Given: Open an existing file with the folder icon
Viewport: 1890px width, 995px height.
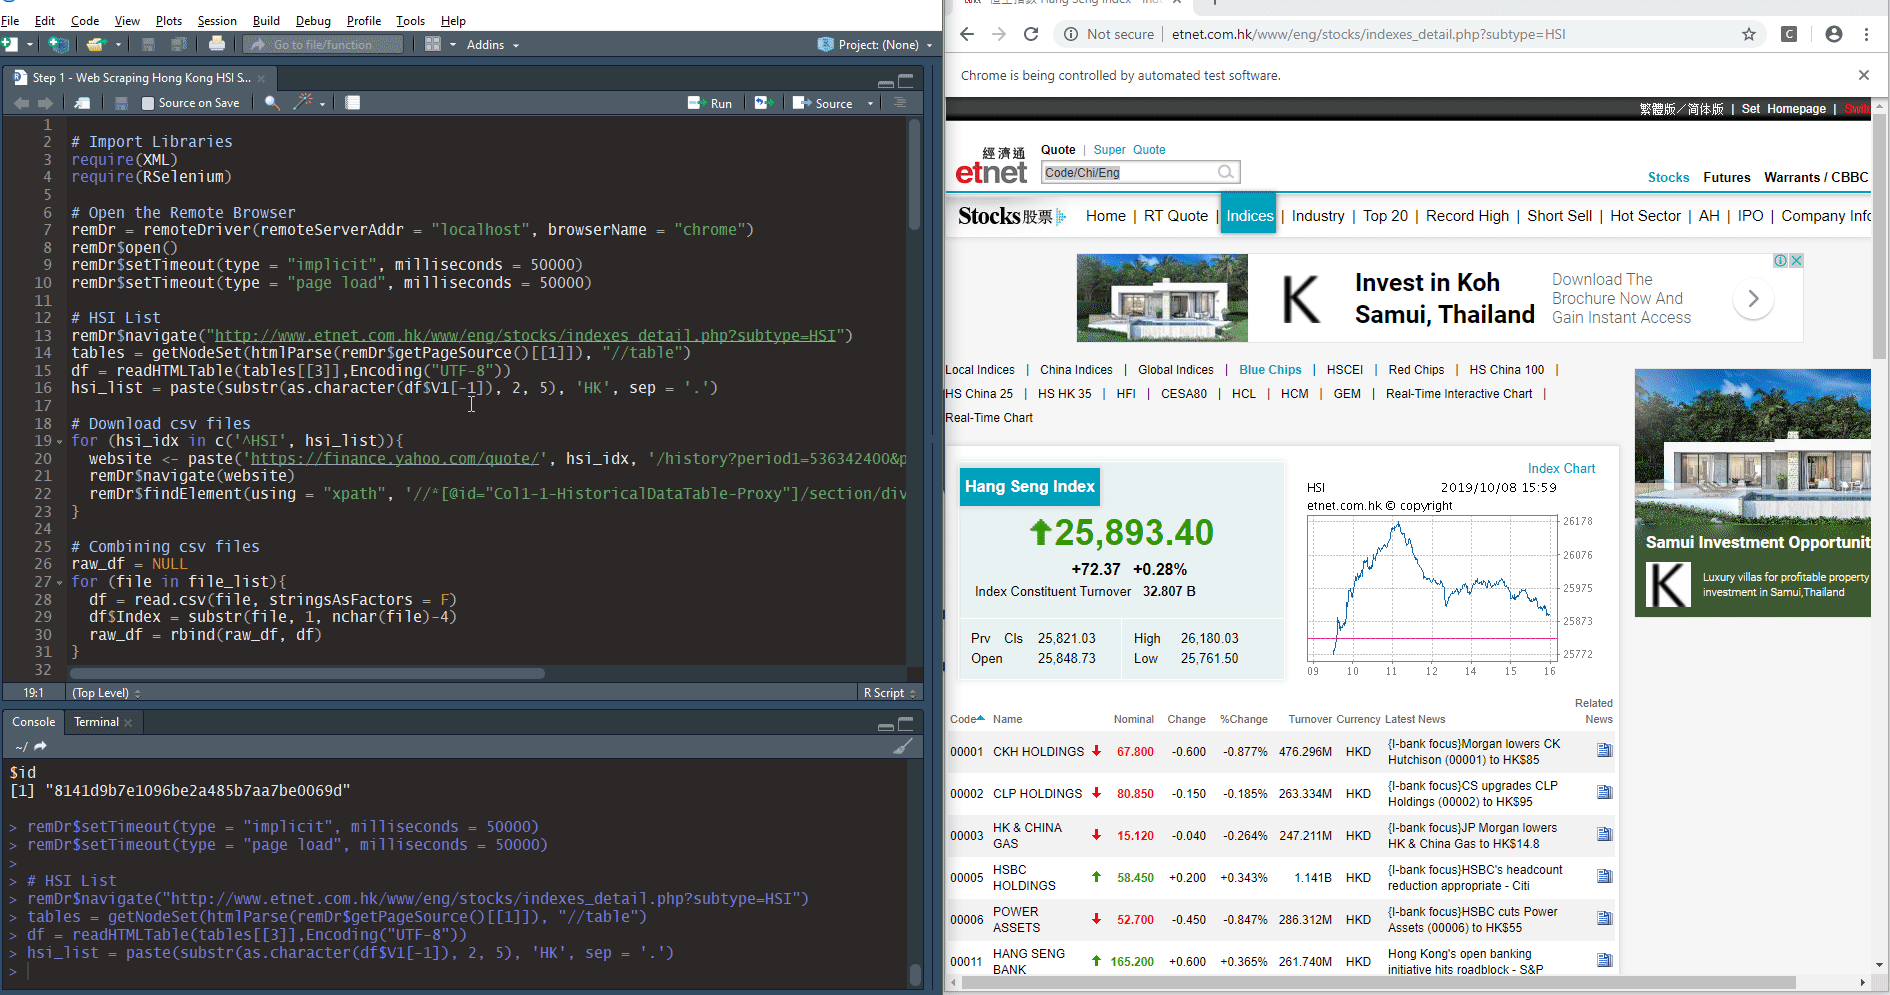Looking at the screenshot, I should point(95,44).
